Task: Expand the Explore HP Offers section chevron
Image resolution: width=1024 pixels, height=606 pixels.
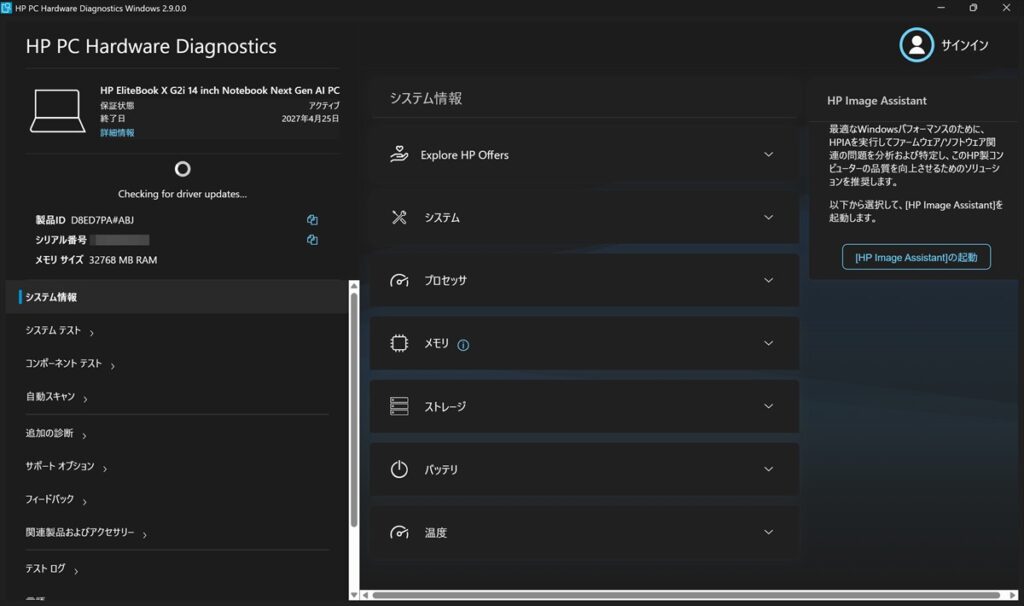Action: pyautogui.click(x=769, y=155)
